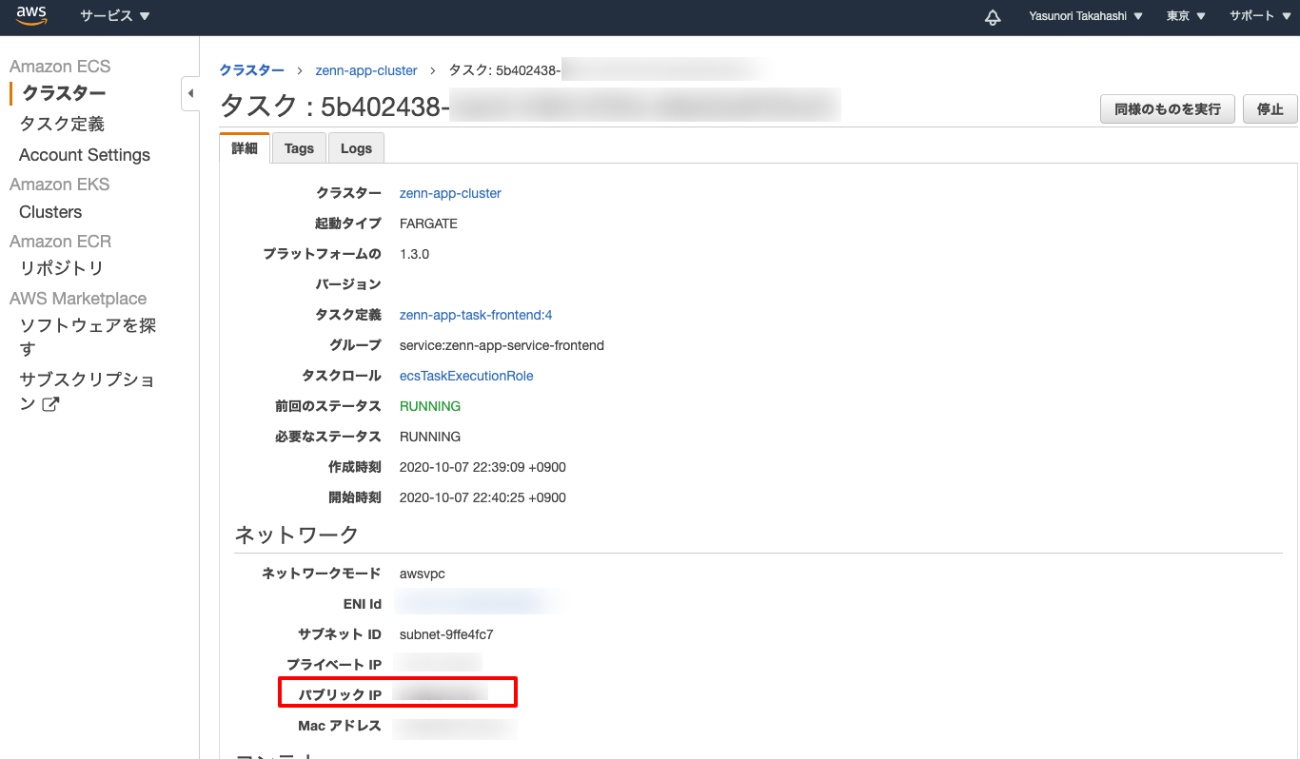Select the 詳細 tab

[x=243, y=147]
